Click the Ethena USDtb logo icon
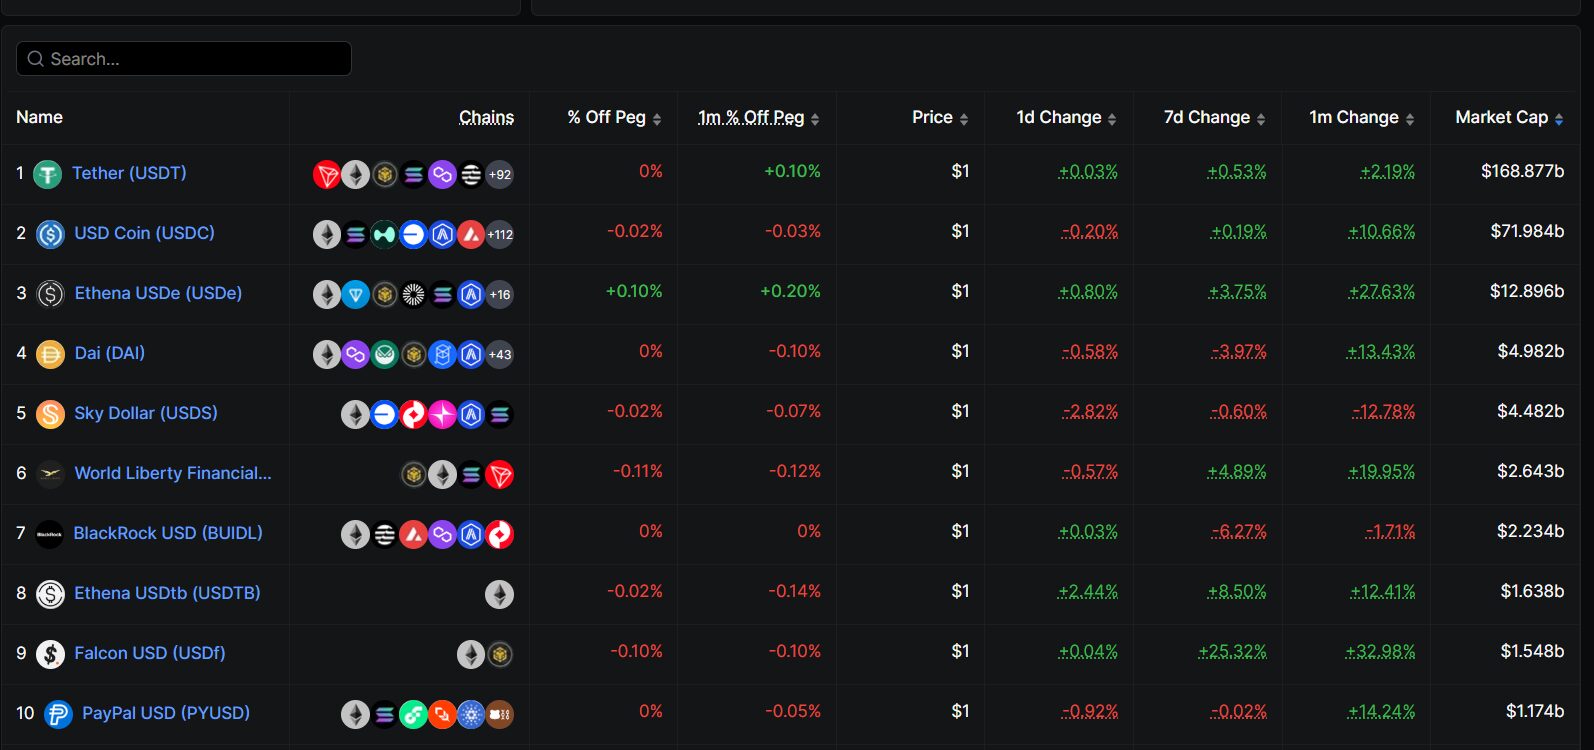 tap(50, 594)
